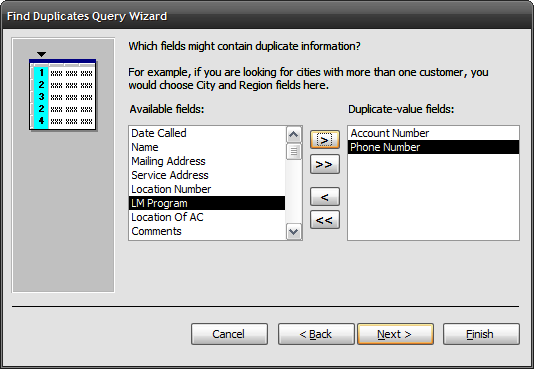Select Phone Number in Duplicate-value fields
Image resolution: width=534 pixels, height=369 pixels.
(x=433, y=147)
